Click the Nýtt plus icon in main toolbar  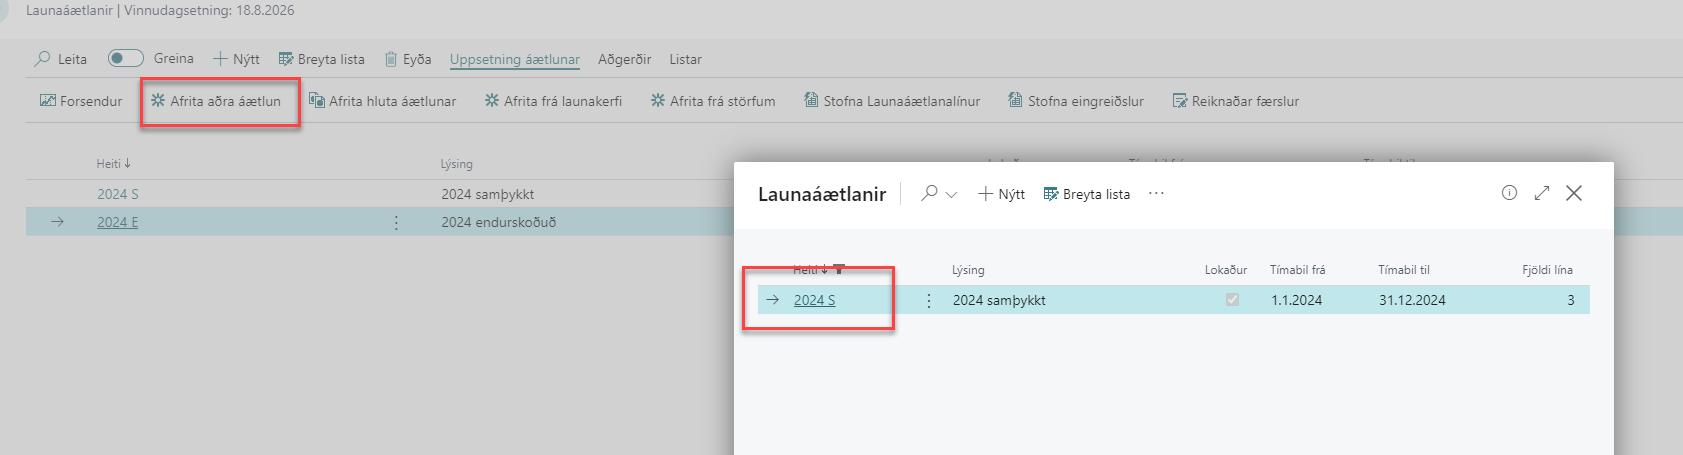coord(221,59)
